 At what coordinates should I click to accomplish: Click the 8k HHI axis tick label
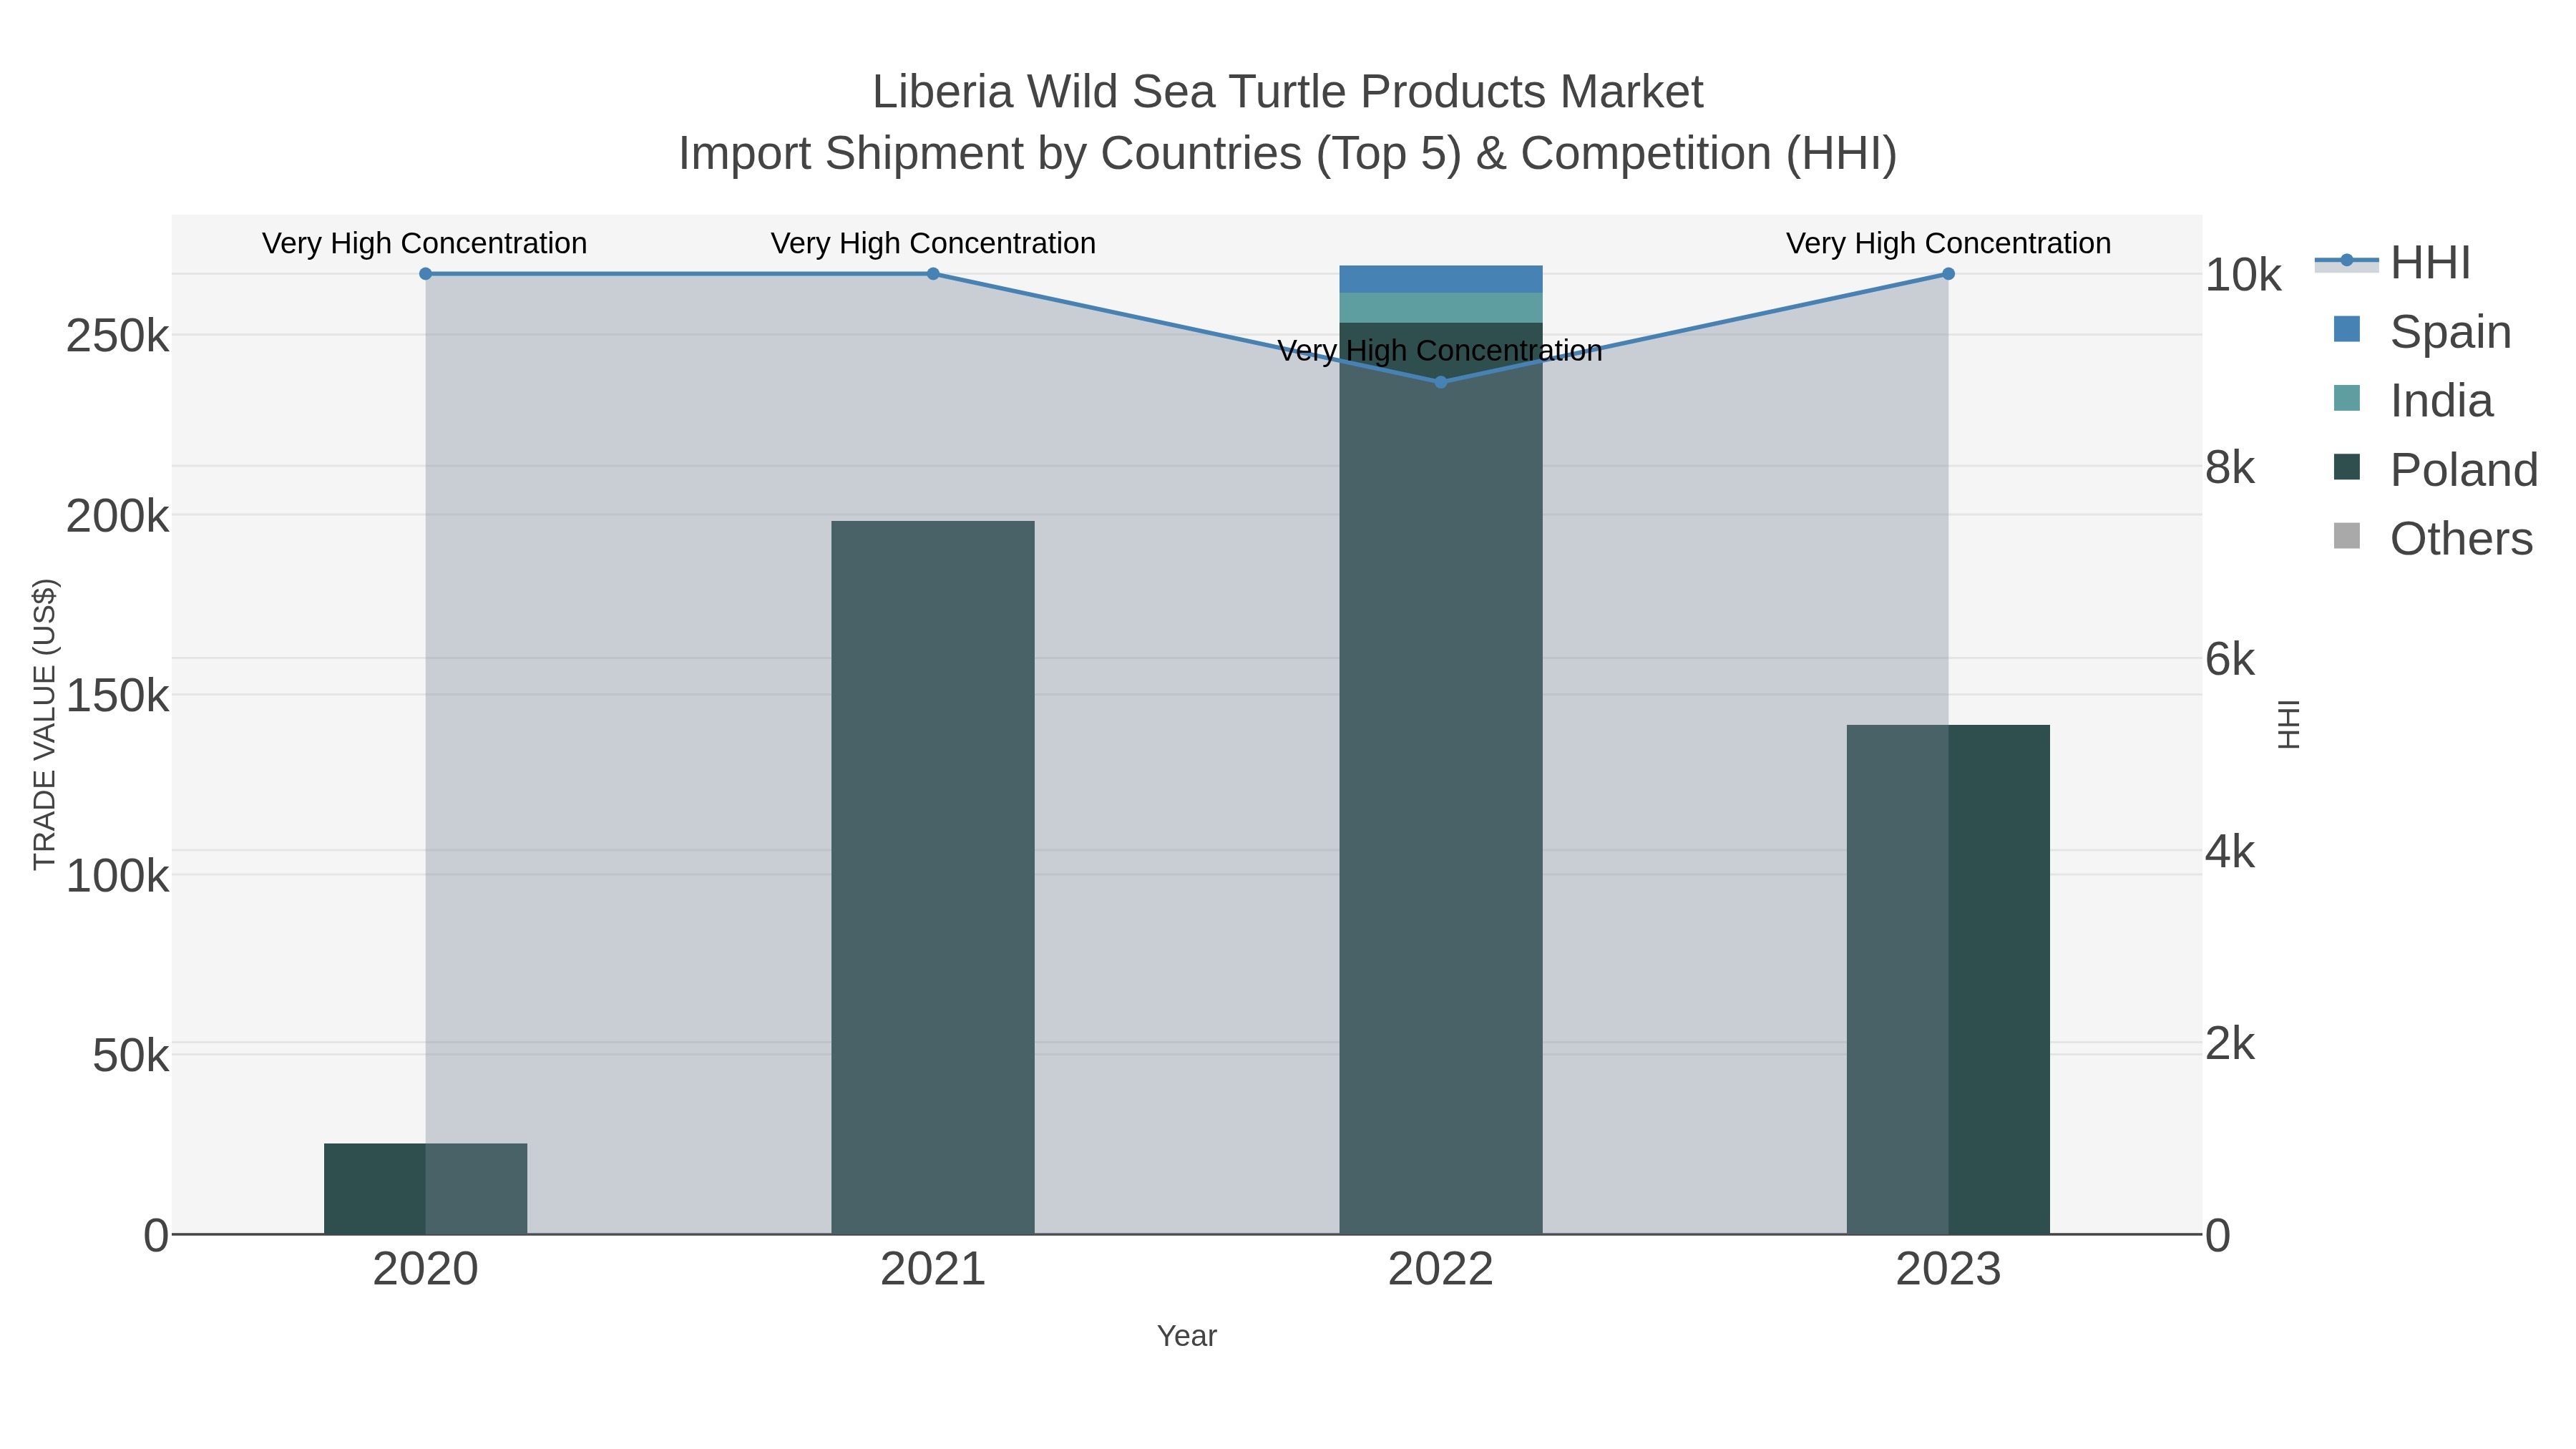[2230, 467]
